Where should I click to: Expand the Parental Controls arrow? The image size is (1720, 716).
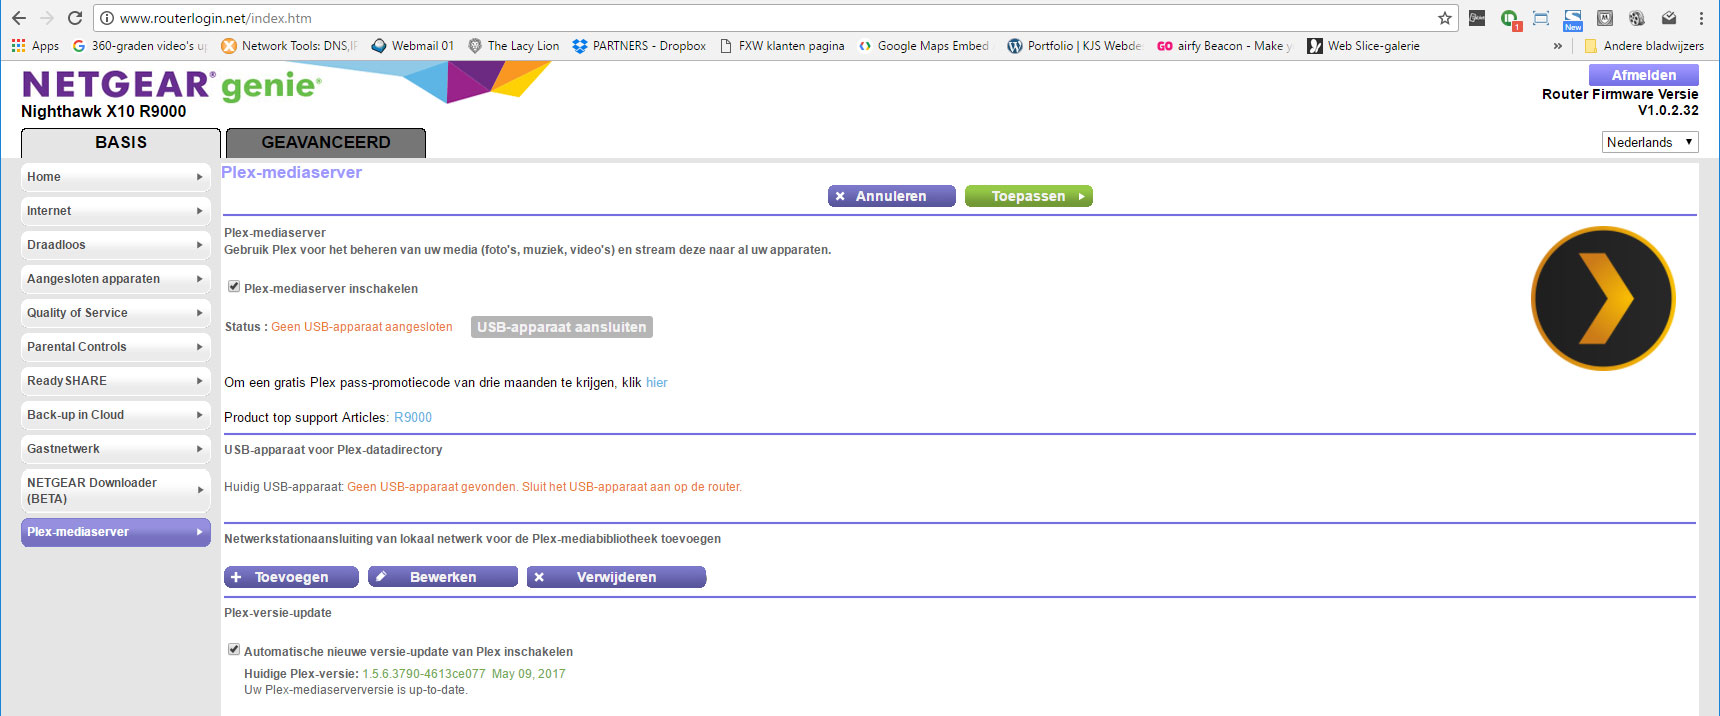coord(200,347)
